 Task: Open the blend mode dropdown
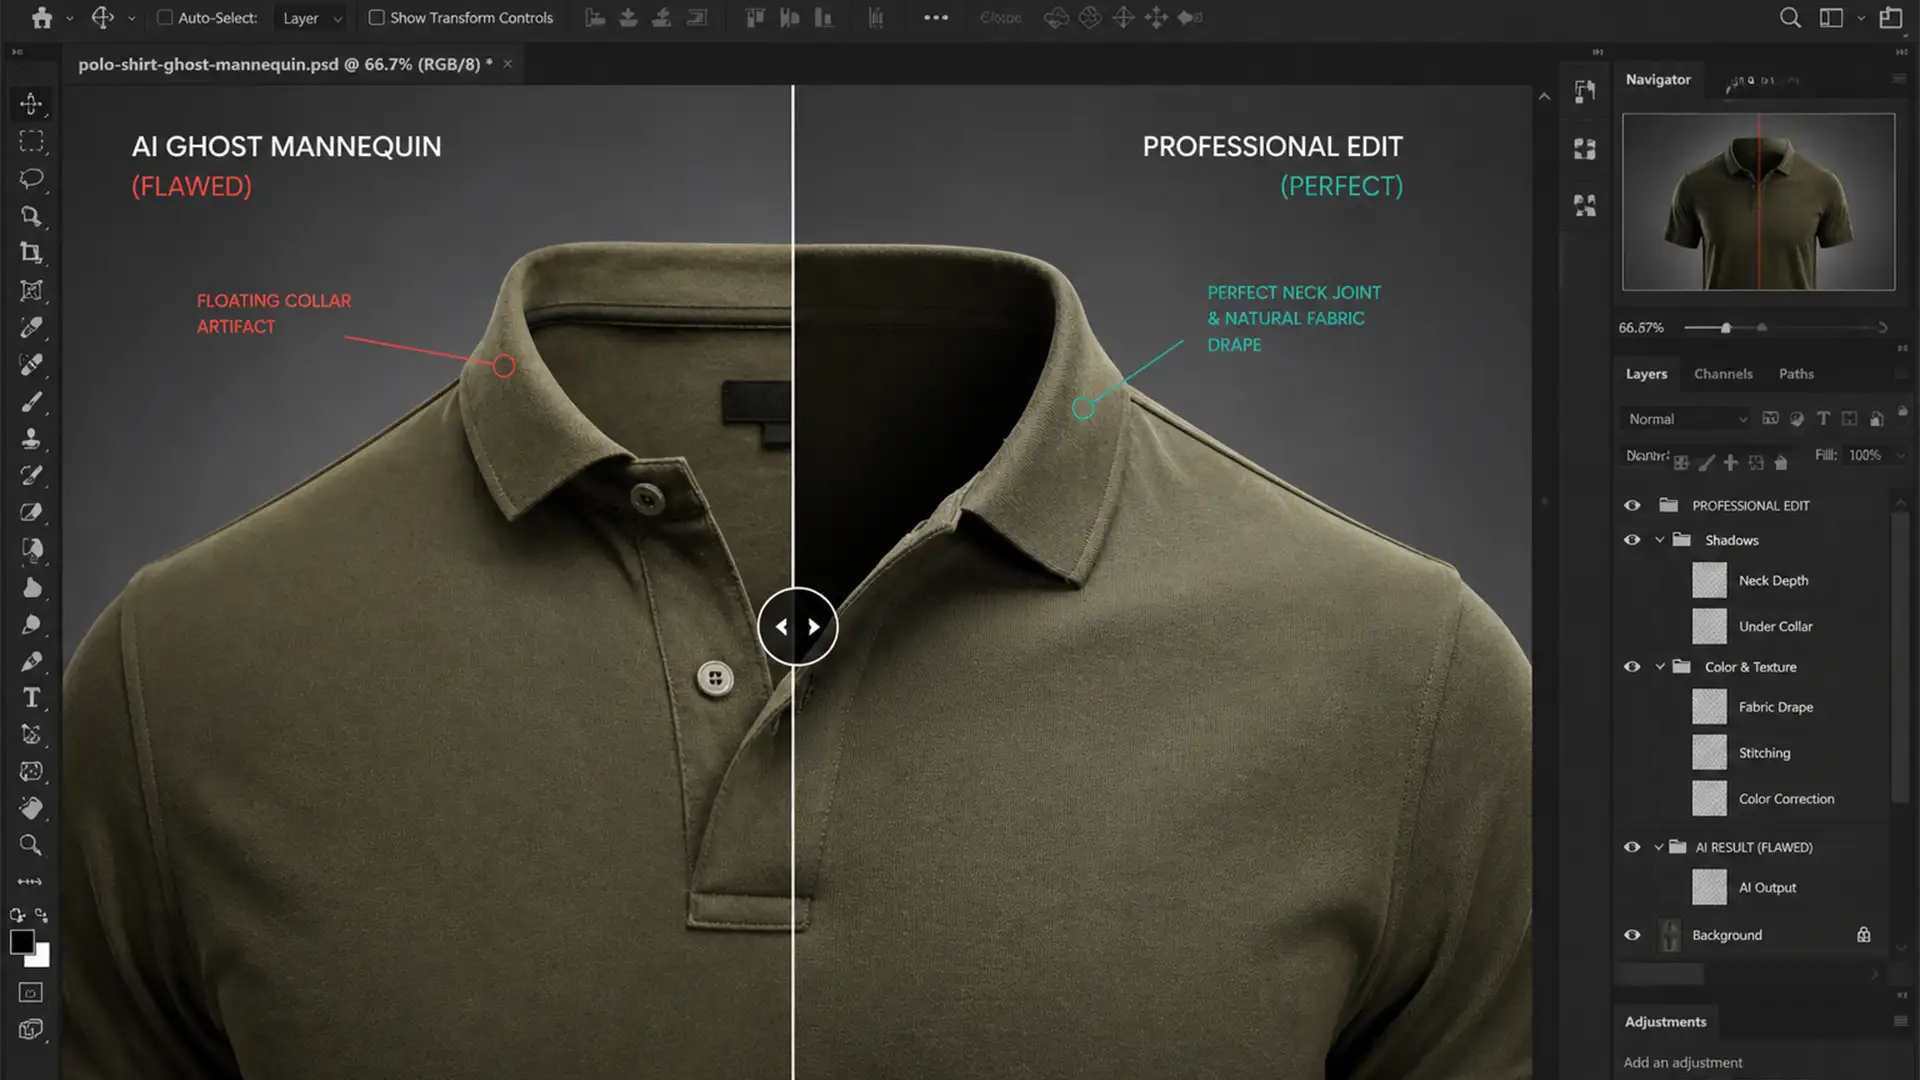[x=1686, y=418]
